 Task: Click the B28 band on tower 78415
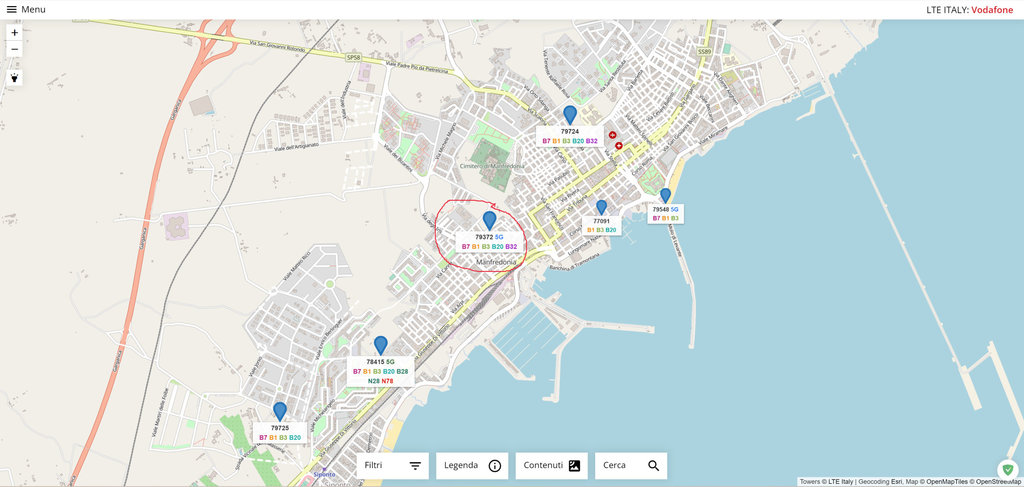[402, 371]
